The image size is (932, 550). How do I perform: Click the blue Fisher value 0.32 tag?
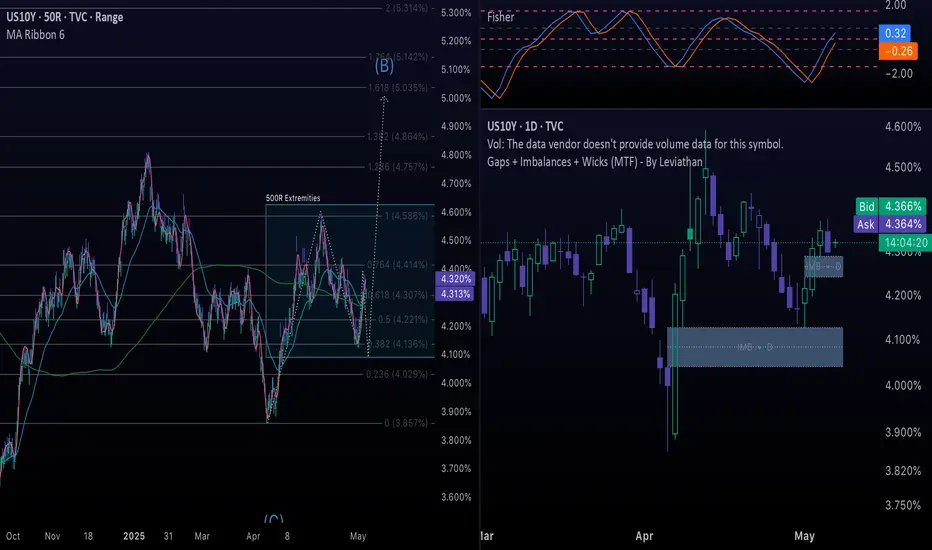(895, 33)
